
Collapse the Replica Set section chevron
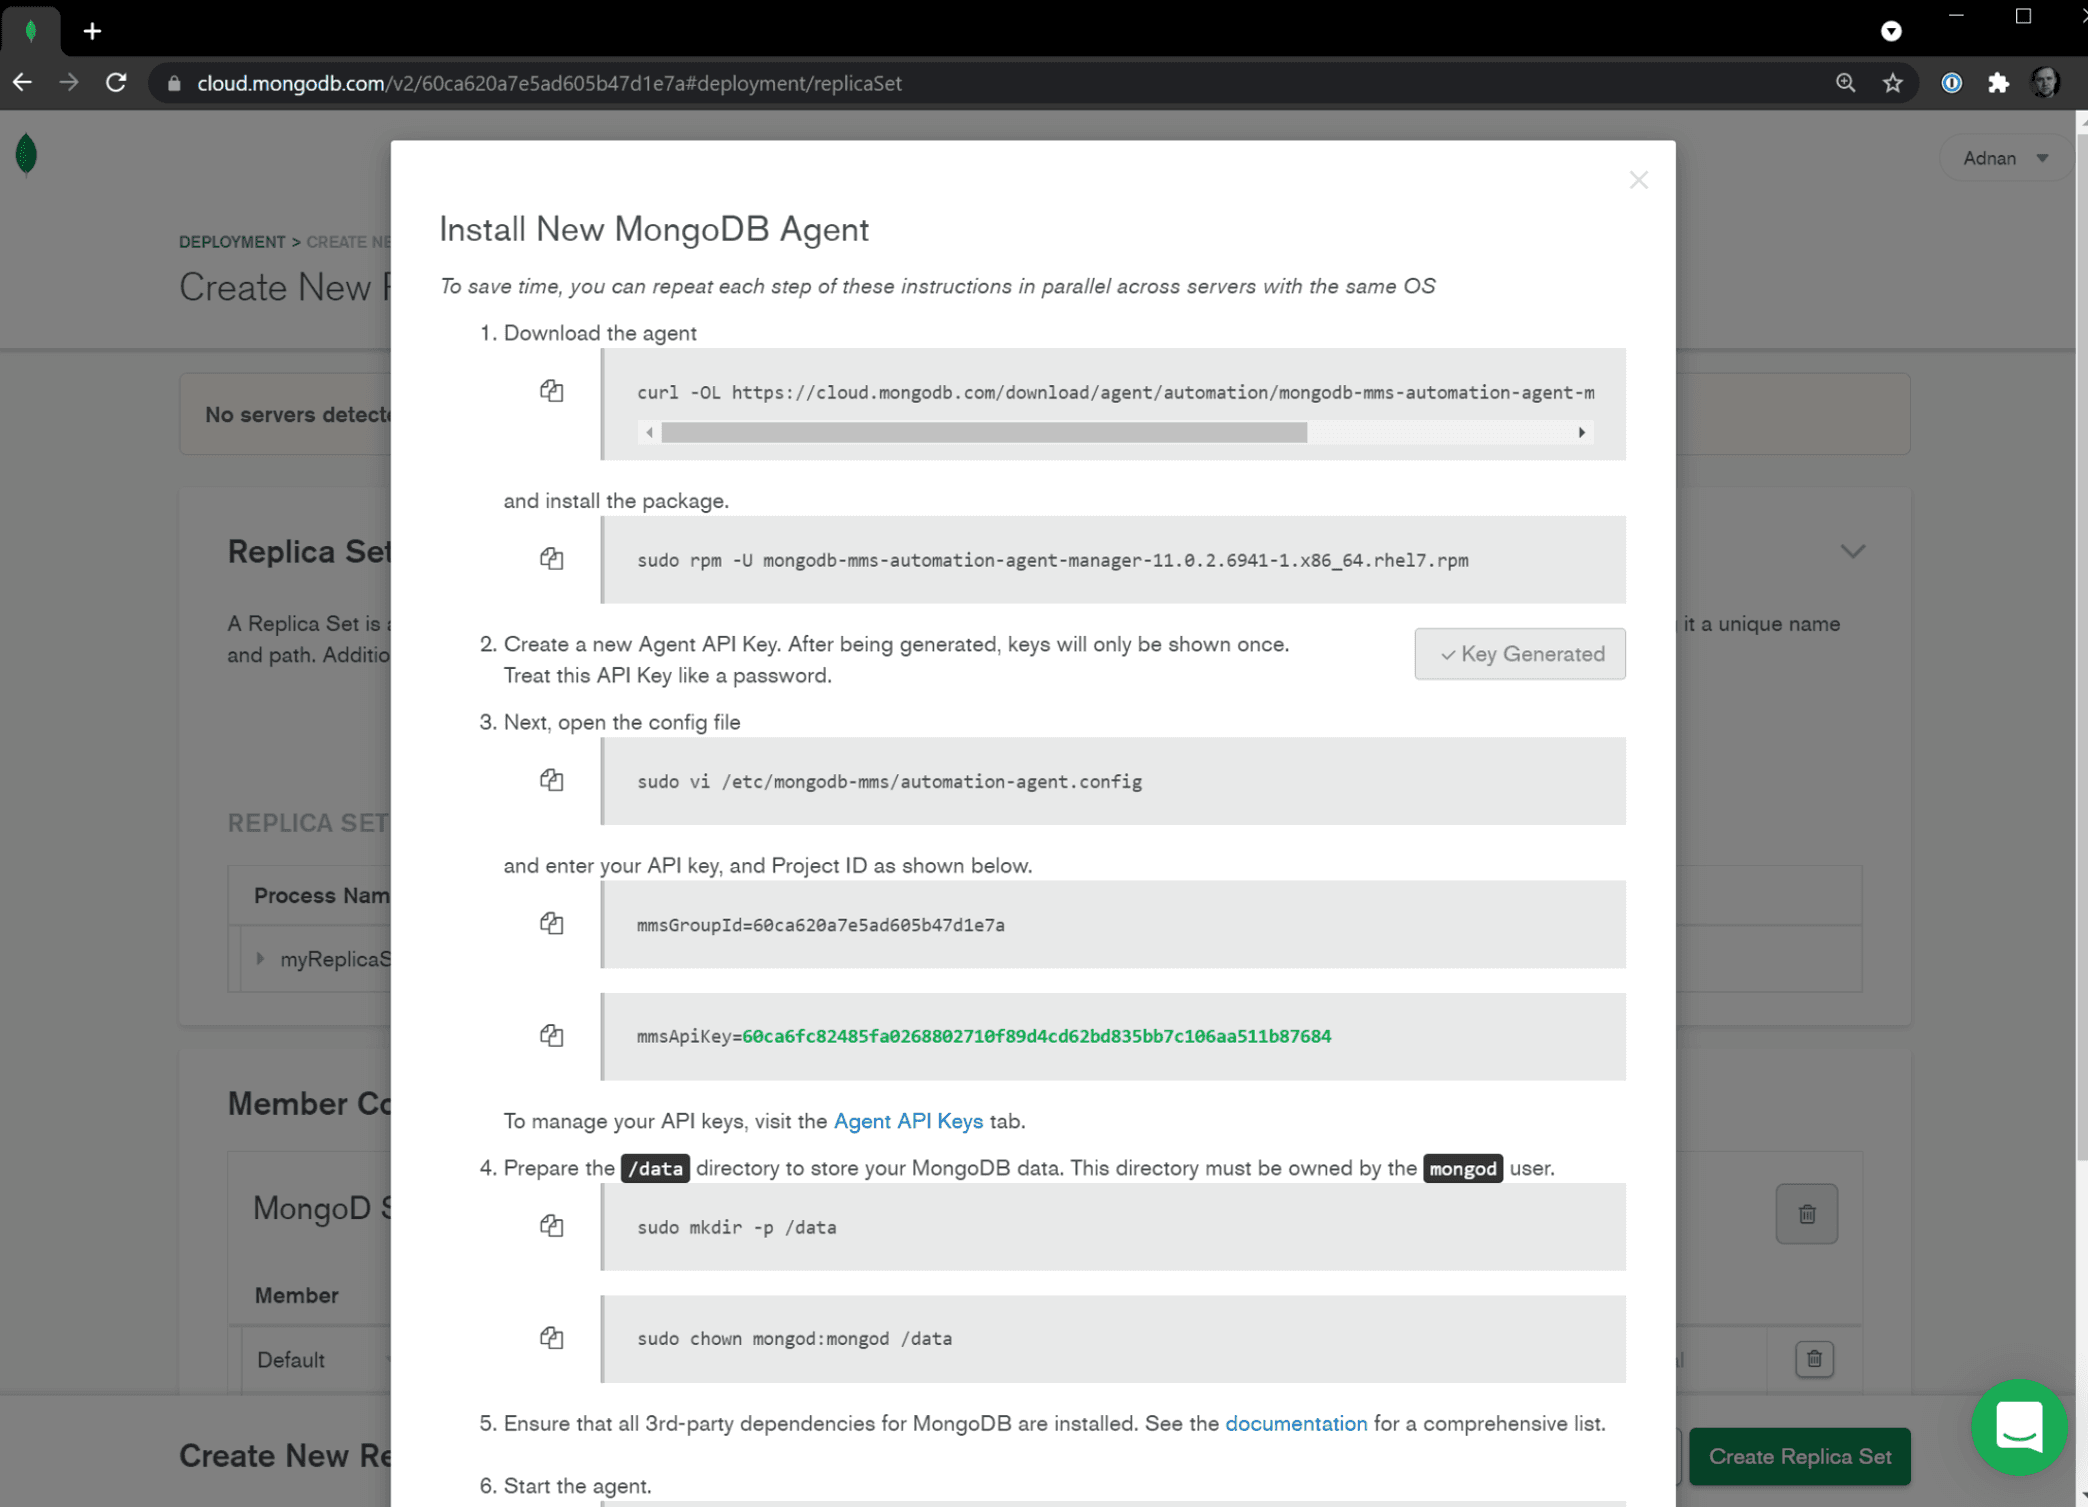tap(1852, 551)
